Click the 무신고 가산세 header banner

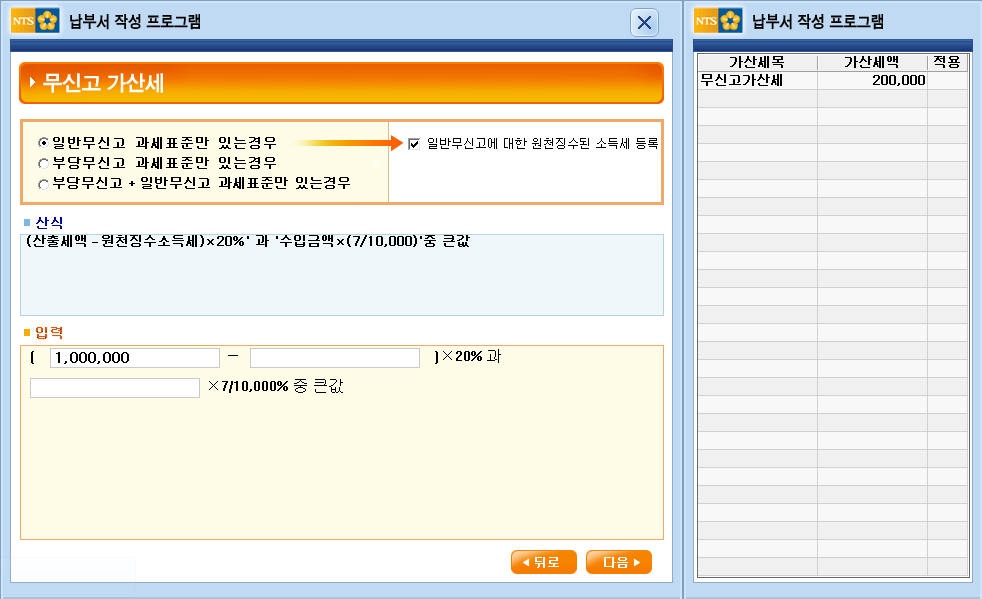[341, 83]
